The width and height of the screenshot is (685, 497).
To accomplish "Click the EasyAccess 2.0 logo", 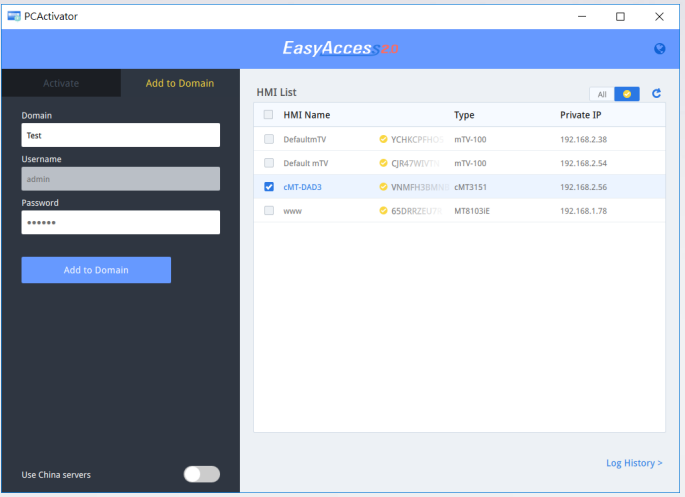I will click(x=340, y=48).
